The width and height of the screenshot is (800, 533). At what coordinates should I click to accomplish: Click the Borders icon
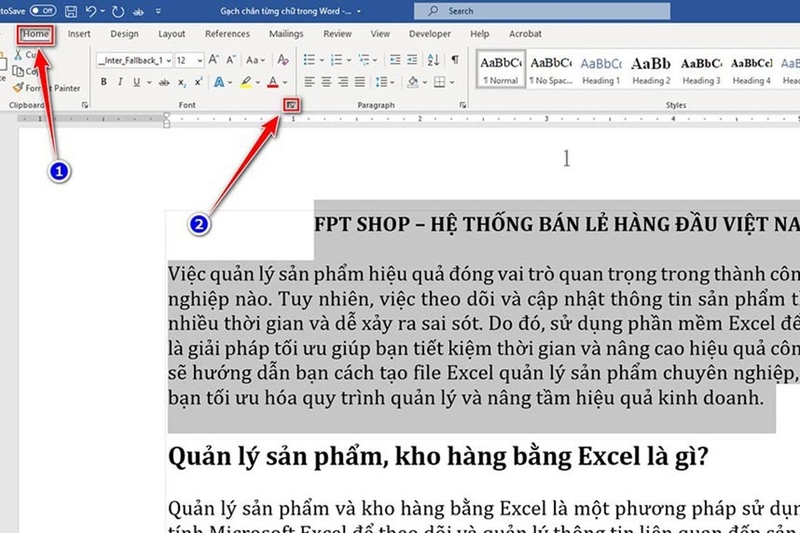439,82
